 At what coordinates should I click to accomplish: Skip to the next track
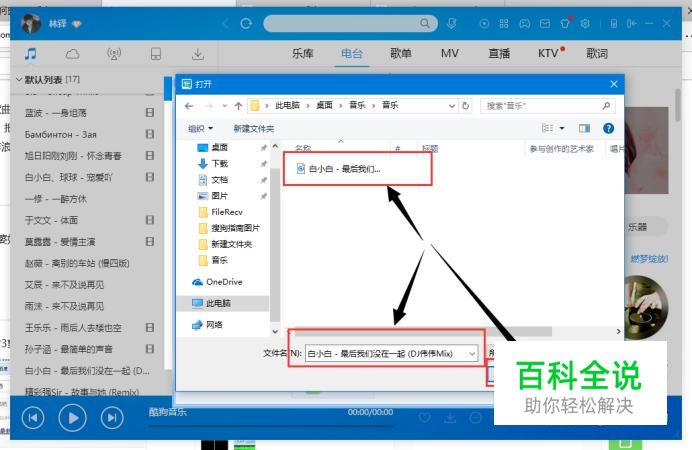click(112, 417)
